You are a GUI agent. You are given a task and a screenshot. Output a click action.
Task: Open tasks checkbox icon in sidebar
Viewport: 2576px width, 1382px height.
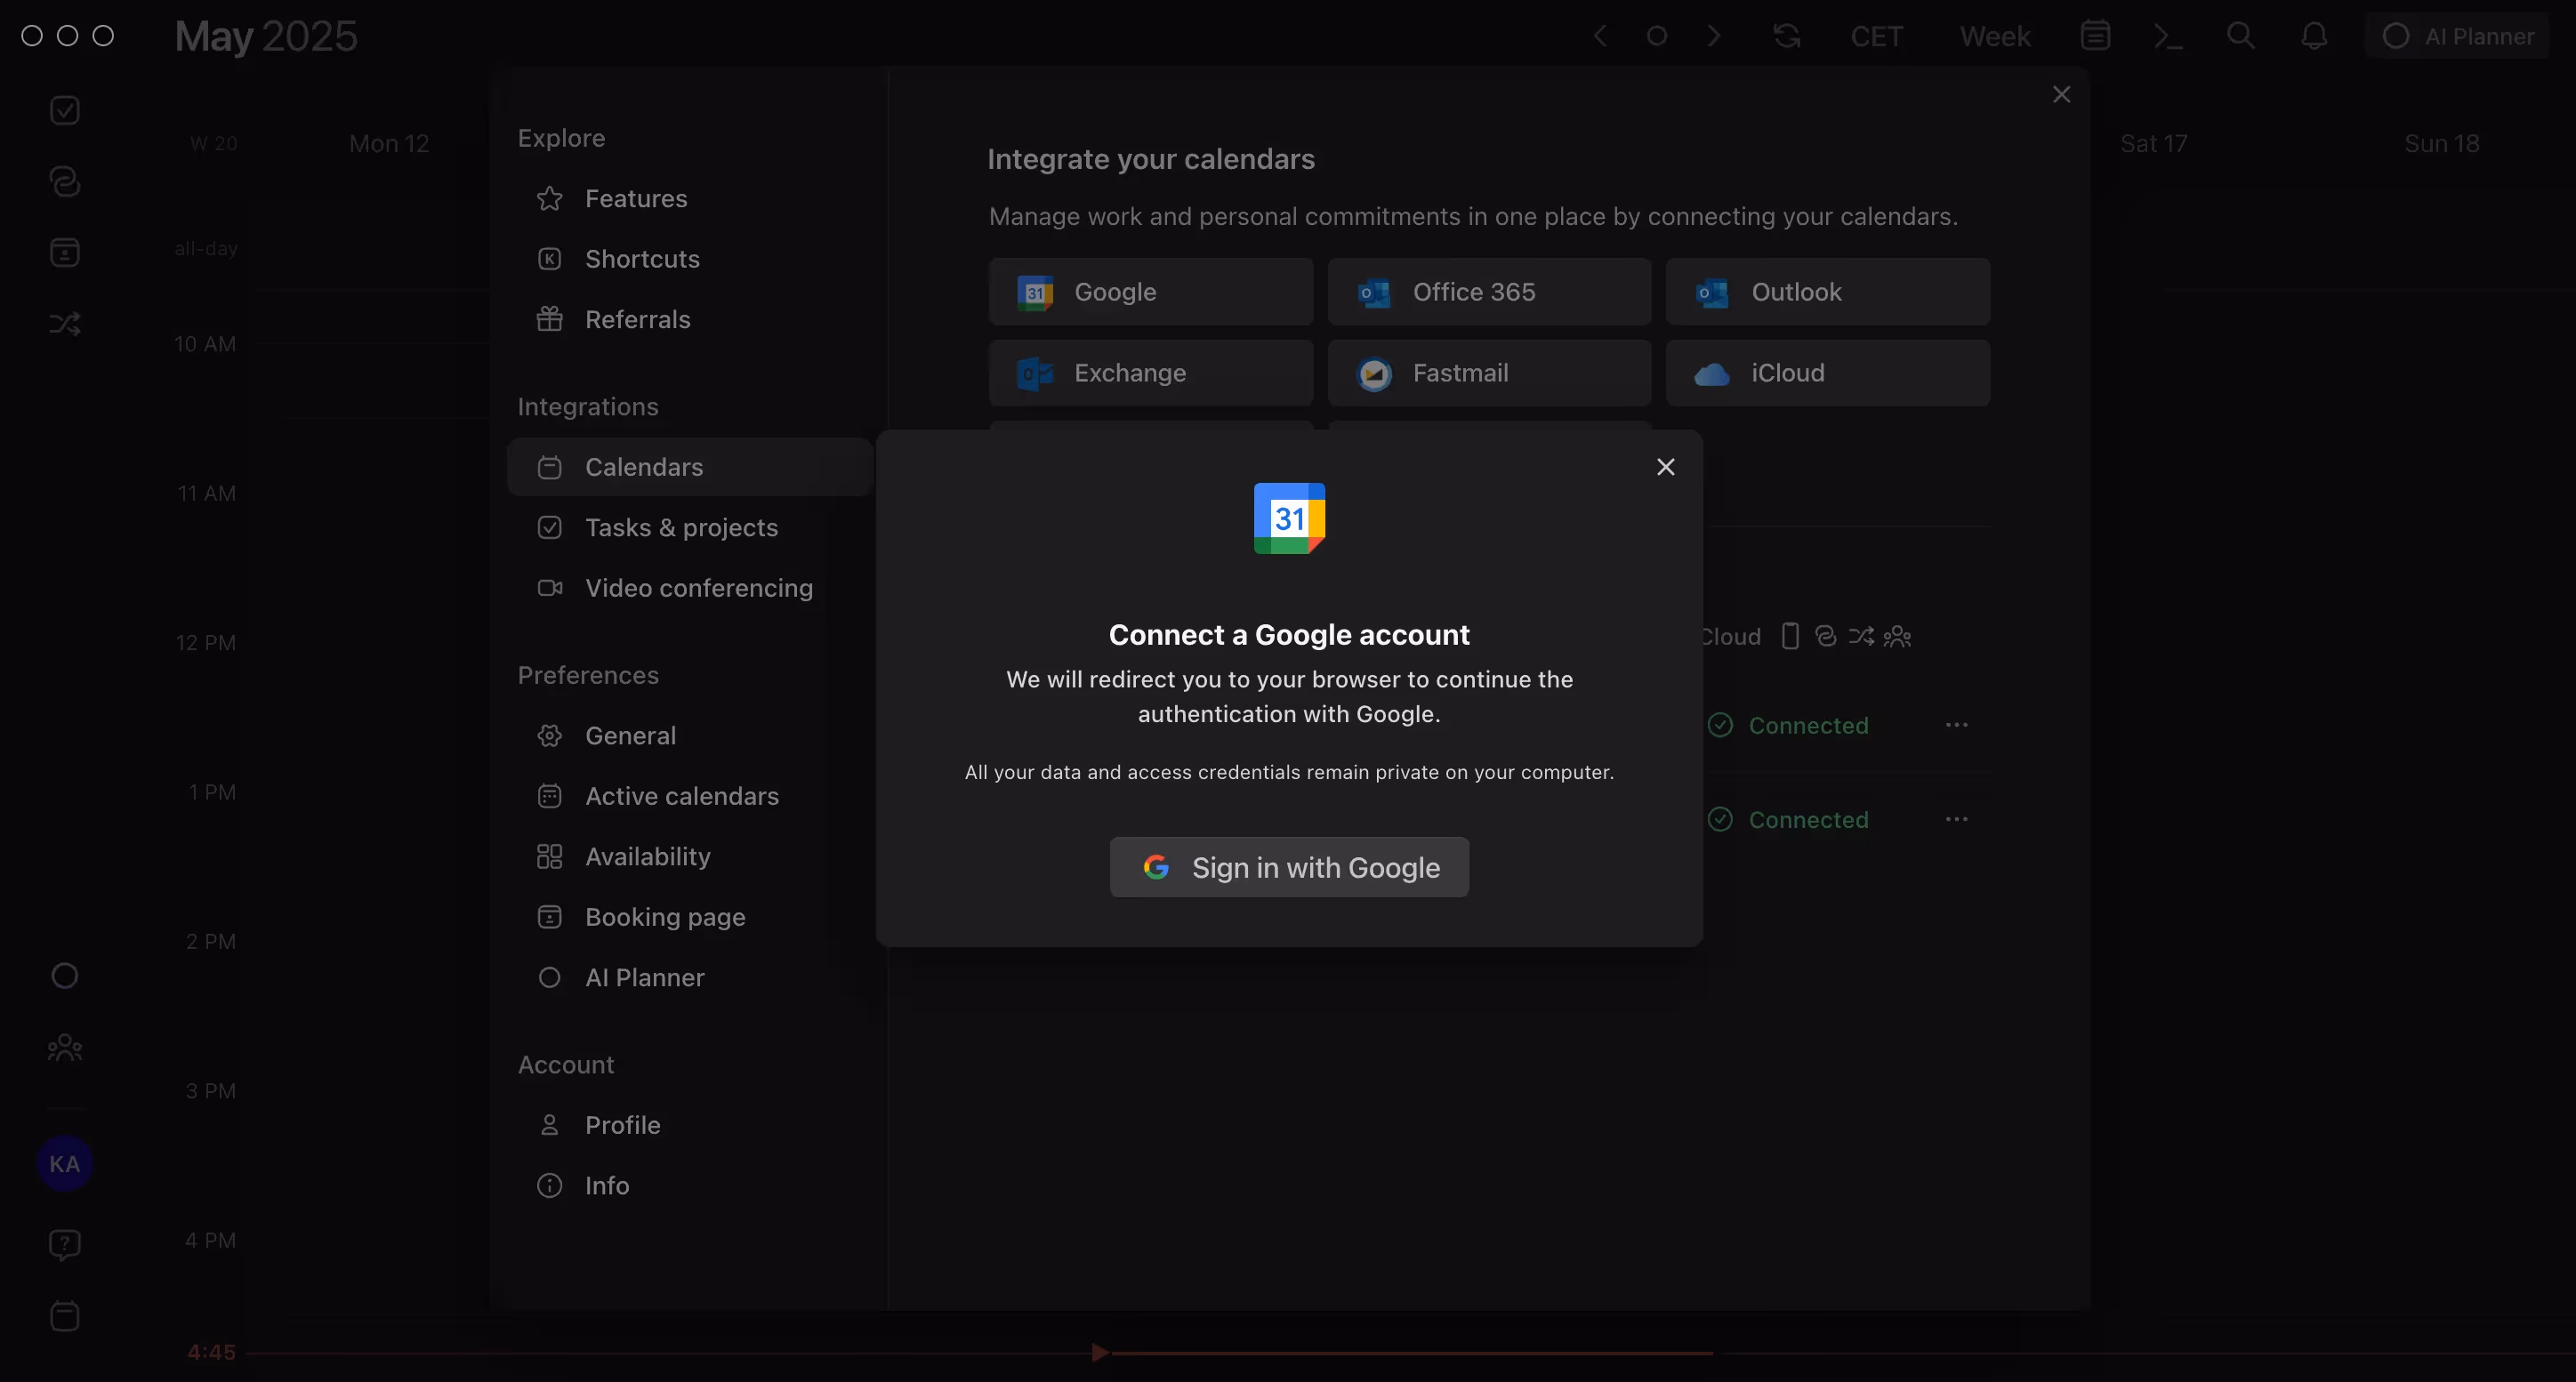(x=65, y=110)
